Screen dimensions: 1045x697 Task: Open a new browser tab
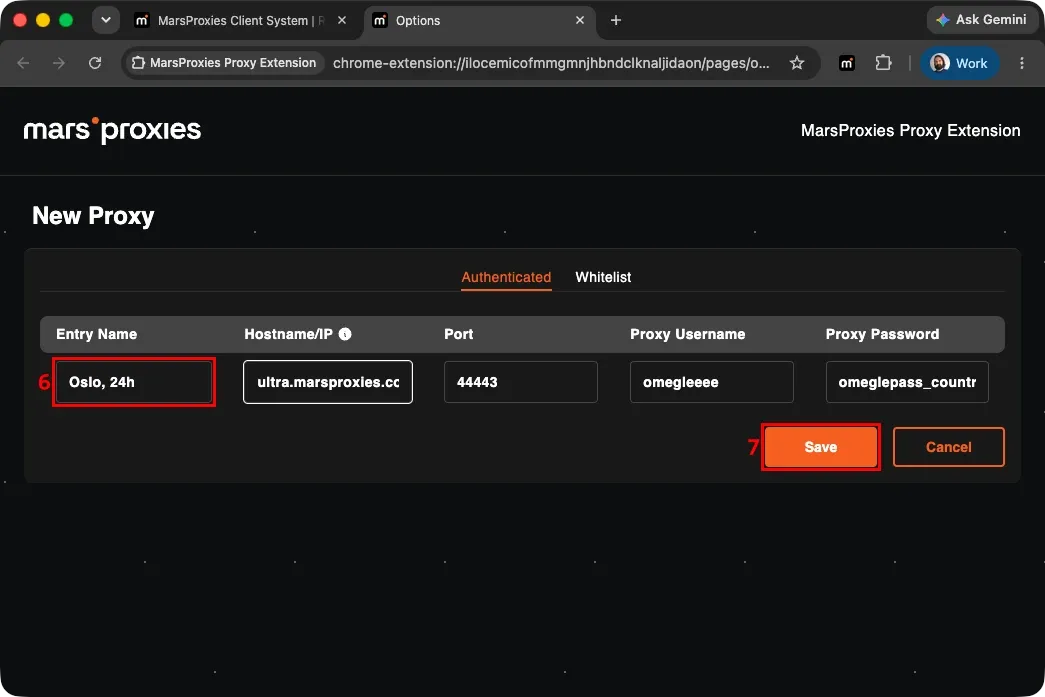[x=616, y=21]
